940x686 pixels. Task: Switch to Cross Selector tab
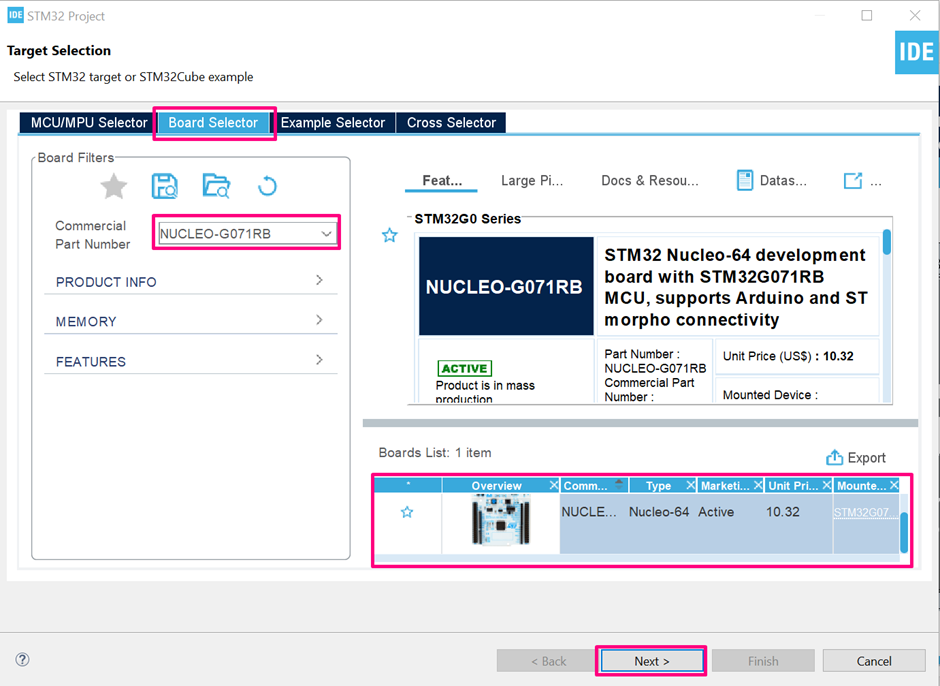[x=451, y=122]
